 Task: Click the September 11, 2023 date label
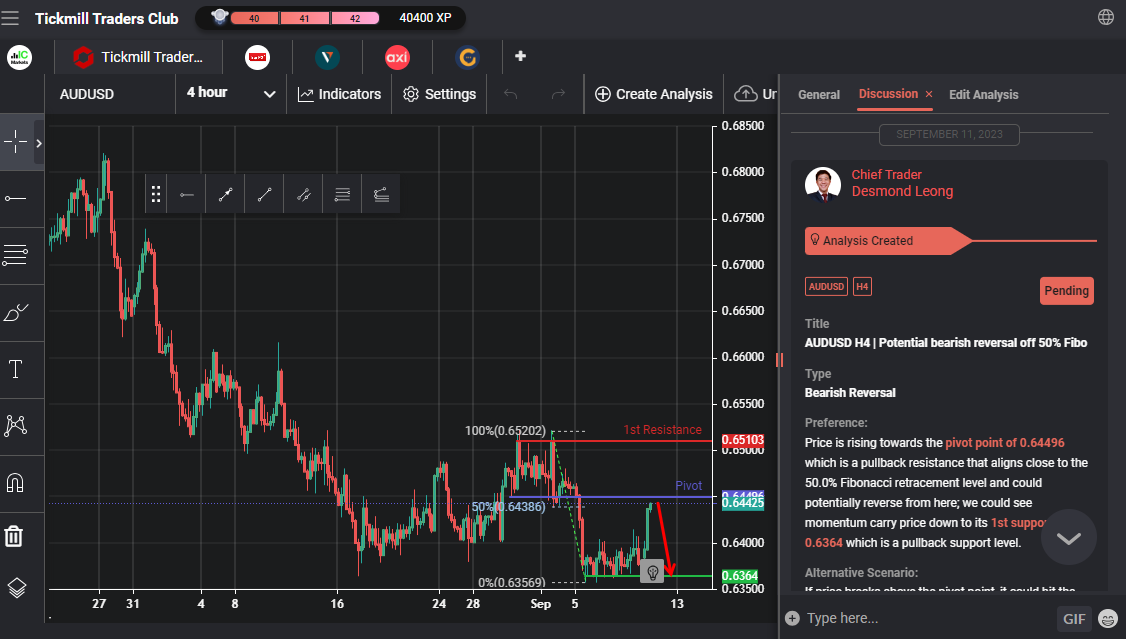[949, 134]
